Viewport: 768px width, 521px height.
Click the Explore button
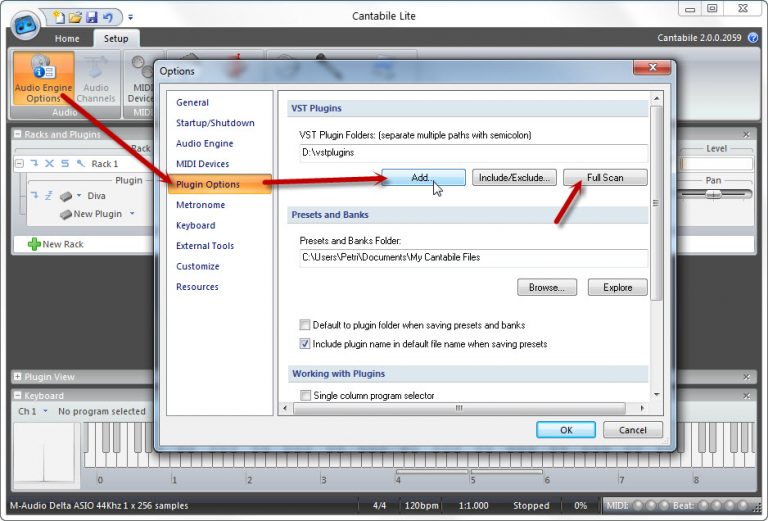(618, 287)
